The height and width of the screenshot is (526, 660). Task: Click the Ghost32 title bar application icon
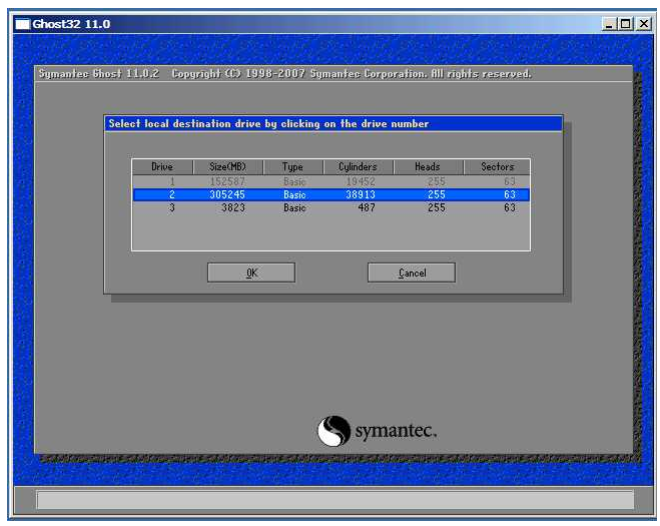click(x=22, y=23)
